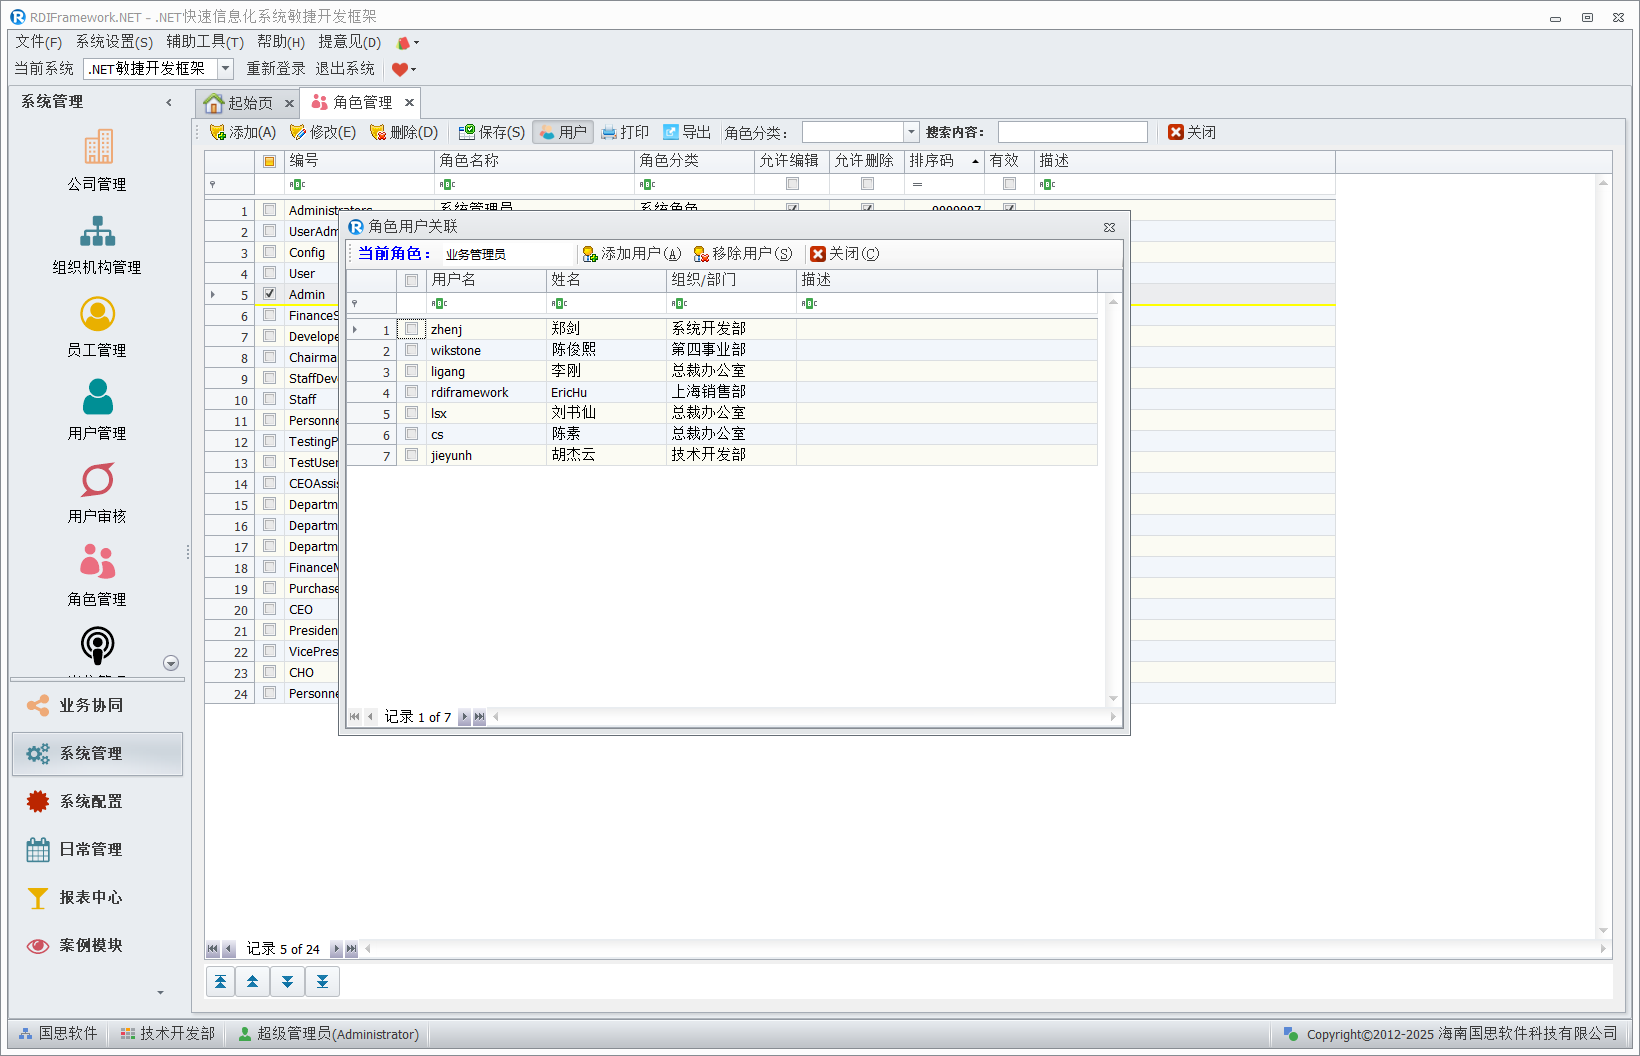Switch to the 起始页 tab
Image resolution: width=1640 pixels, height=1056 pixels.
tap(239, 103)
